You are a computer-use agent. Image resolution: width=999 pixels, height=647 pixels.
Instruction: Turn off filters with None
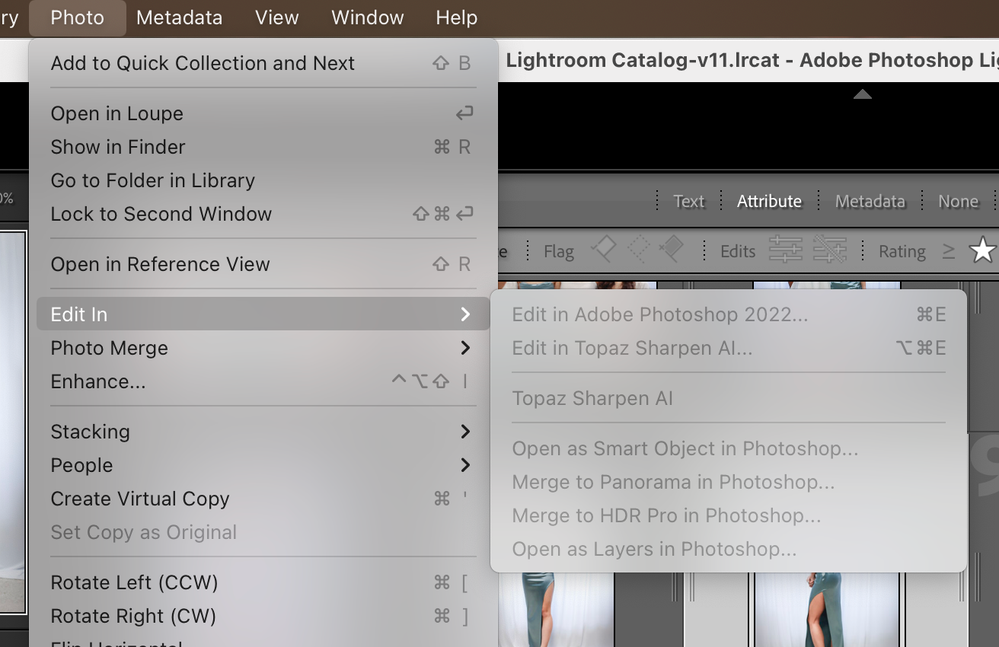coord(957,201)
